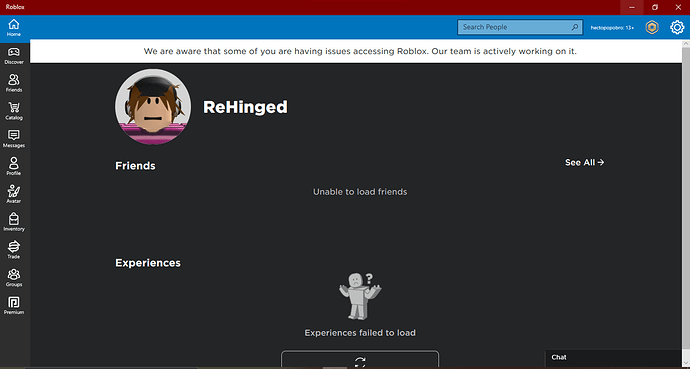Open the Discover section
690x369 pixels.
14,55
